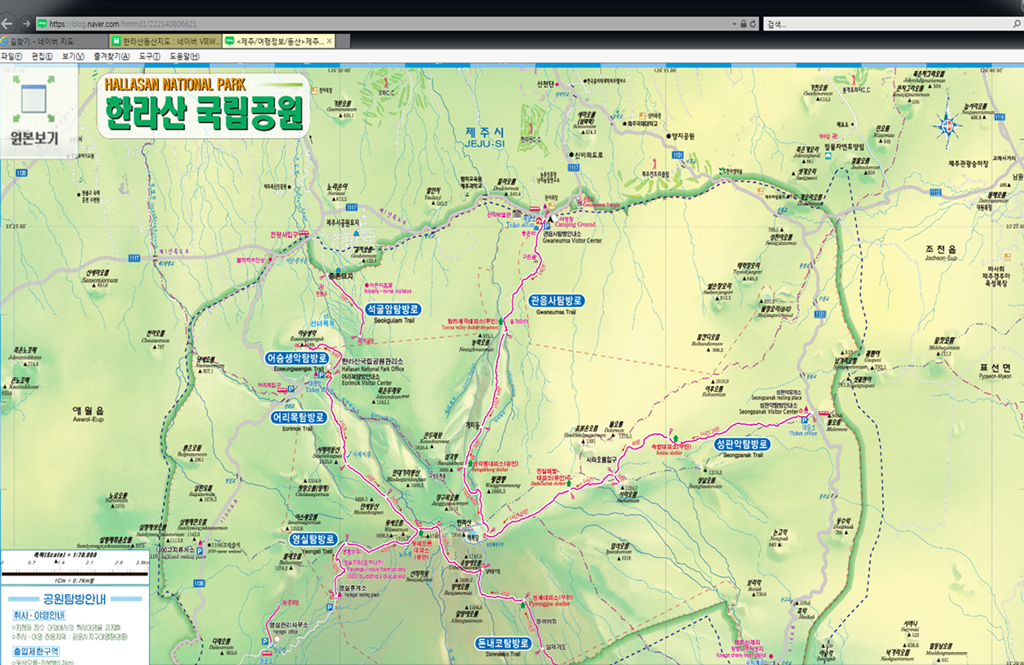Click the 석굴암탐방로 trail label
The image size is (1024, 665).
(x=392, y=309)
